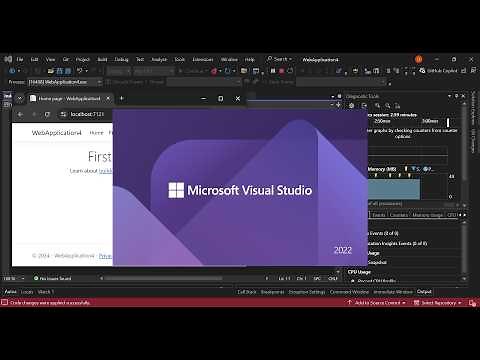The image size is (480, 360).
Task: Open the Test menu
Action: [140, 59]
